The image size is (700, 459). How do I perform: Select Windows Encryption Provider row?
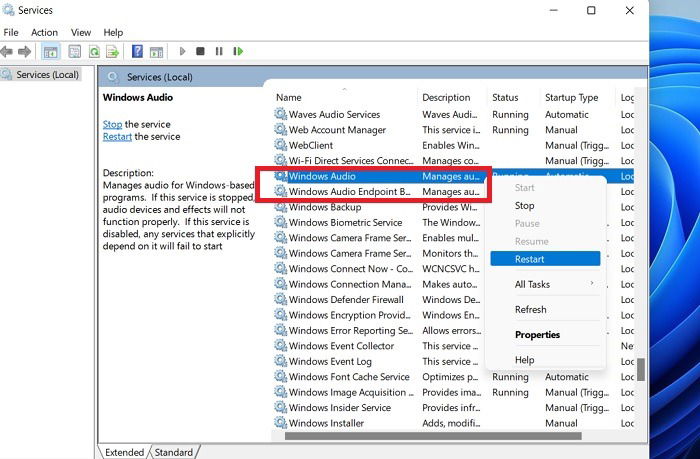(453, 315)
